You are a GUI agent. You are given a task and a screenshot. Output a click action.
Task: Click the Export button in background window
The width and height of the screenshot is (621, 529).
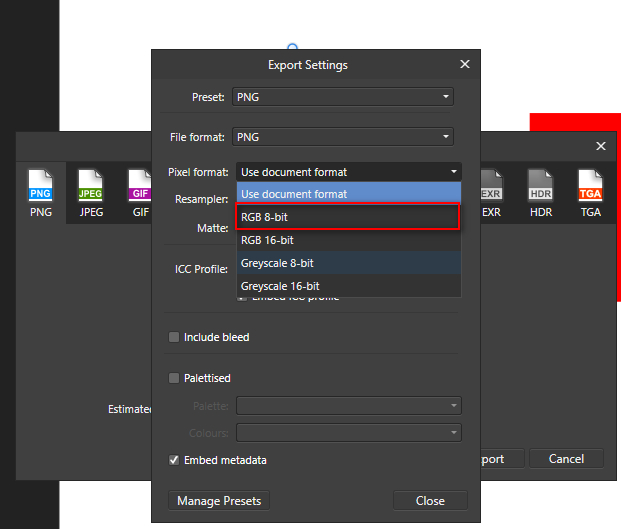click(x=502, y=459)
